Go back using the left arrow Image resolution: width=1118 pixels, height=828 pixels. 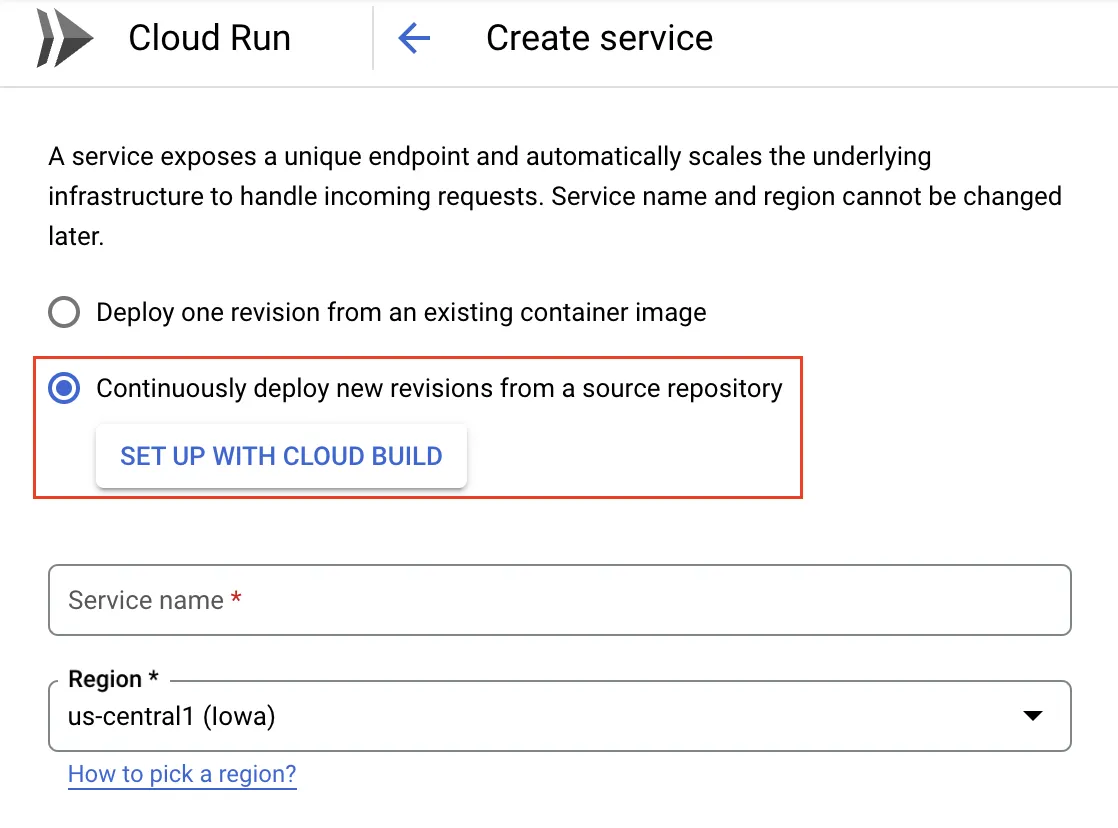(413, 39)
